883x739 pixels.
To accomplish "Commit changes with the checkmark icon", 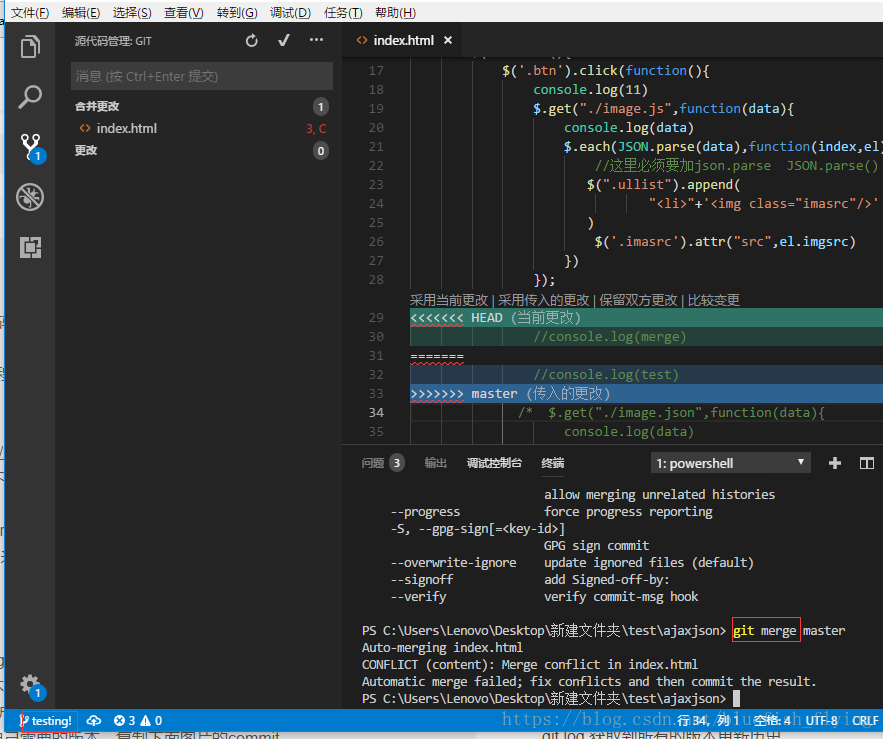I will pyautogui.click(x=284, y=41).
